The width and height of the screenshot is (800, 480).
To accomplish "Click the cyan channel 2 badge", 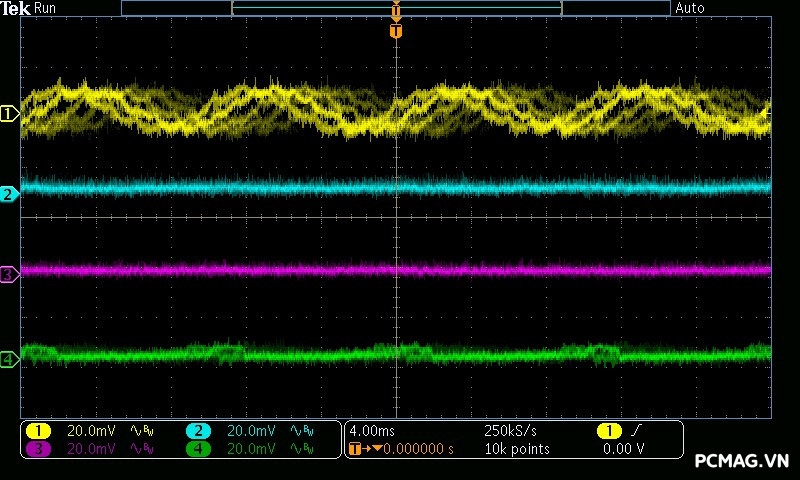I will coord(198,430).
